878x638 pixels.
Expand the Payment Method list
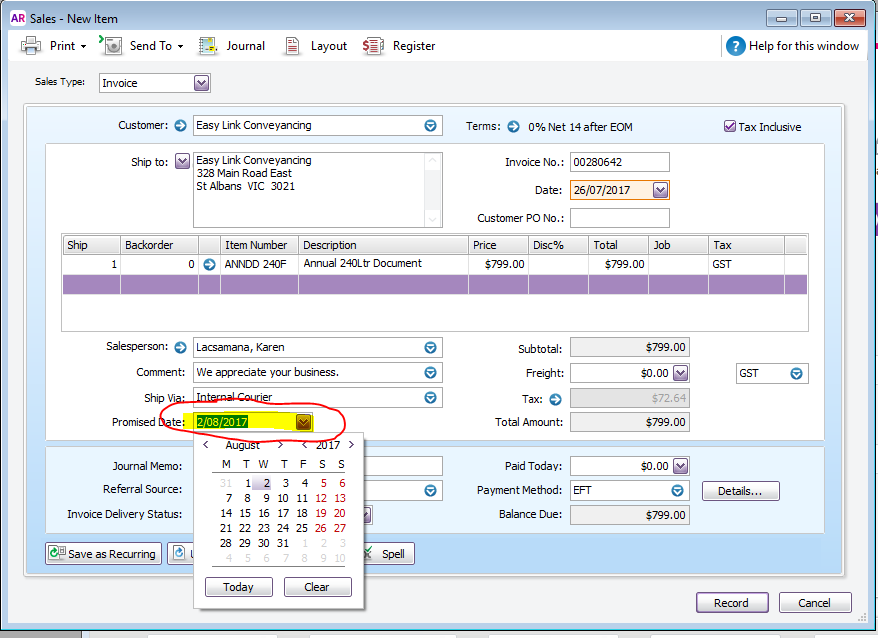click(x=677, y=491)
